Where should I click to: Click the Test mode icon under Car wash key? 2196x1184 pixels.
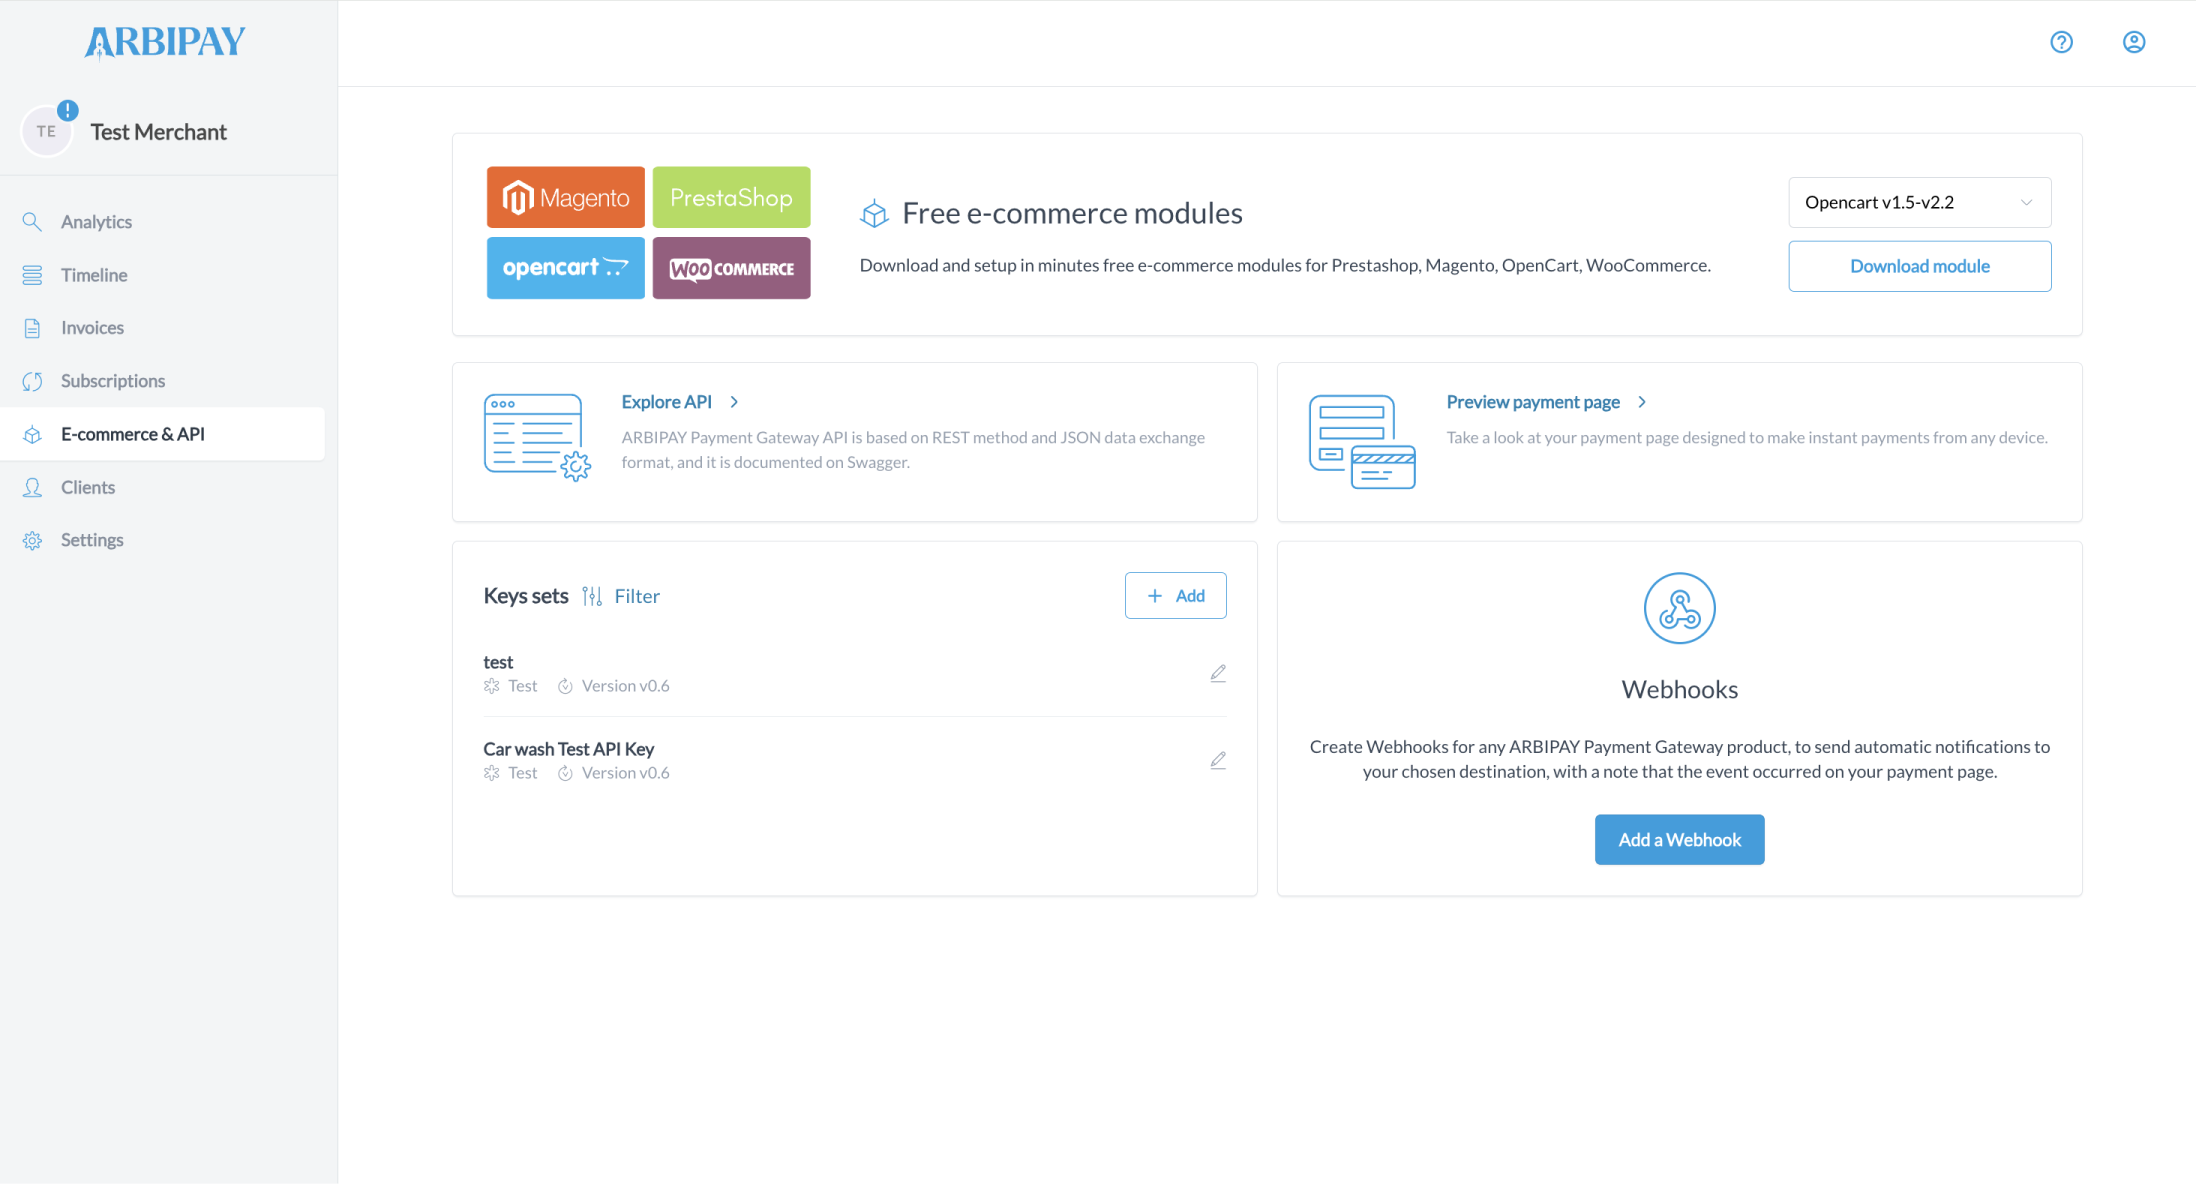click(x=491, y=773)
